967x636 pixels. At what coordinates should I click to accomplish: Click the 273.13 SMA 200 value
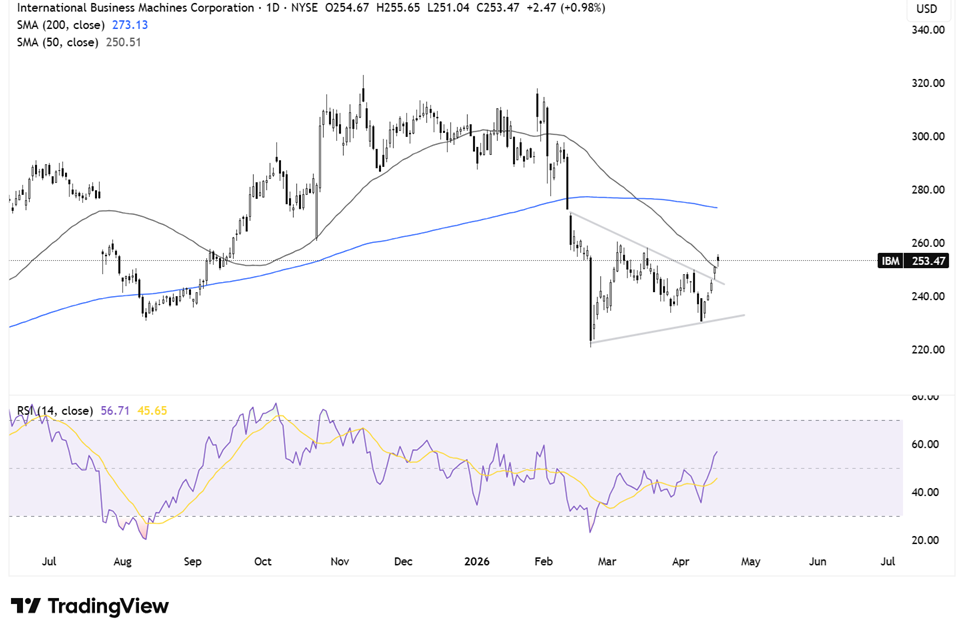pyautogui.click(x=130, y=25)
